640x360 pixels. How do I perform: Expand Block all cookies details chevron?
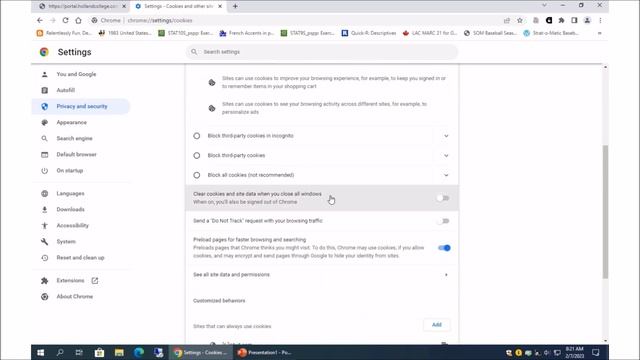446,175
